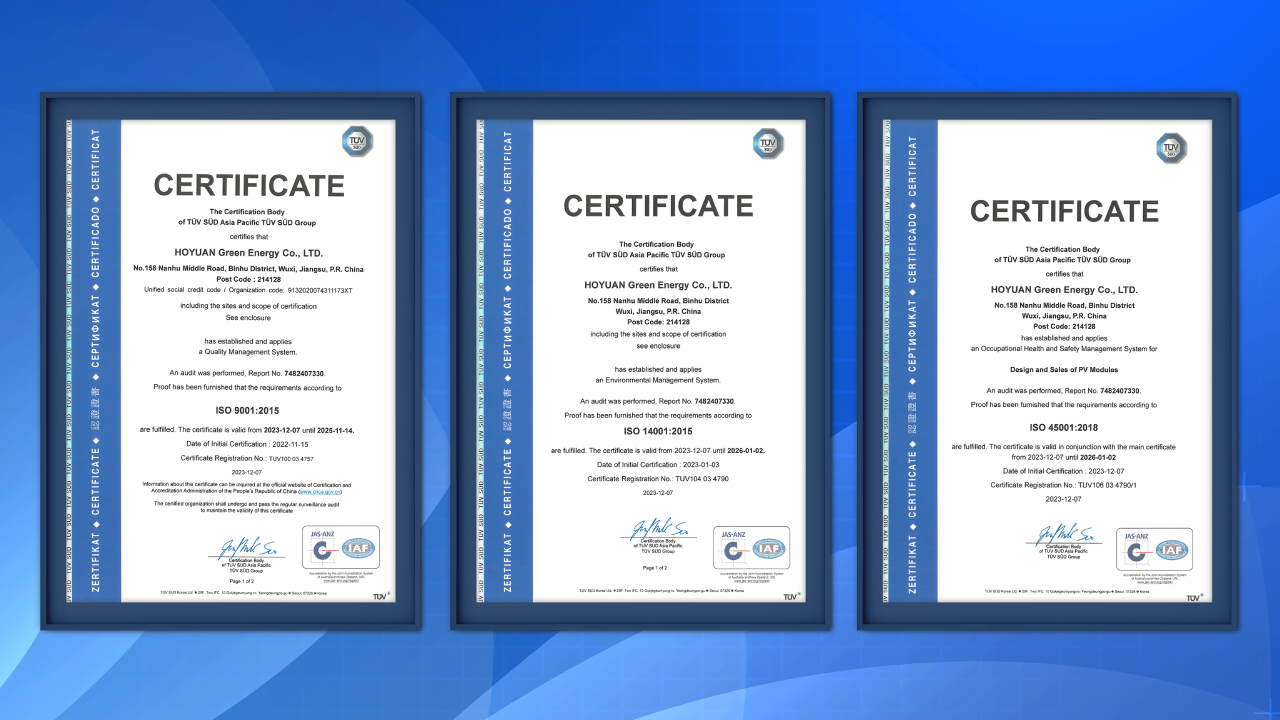1280x720 pixels.
Task: Click the Registration No. TUV100 03 4757 line
Action: click(x=247, y=457)
